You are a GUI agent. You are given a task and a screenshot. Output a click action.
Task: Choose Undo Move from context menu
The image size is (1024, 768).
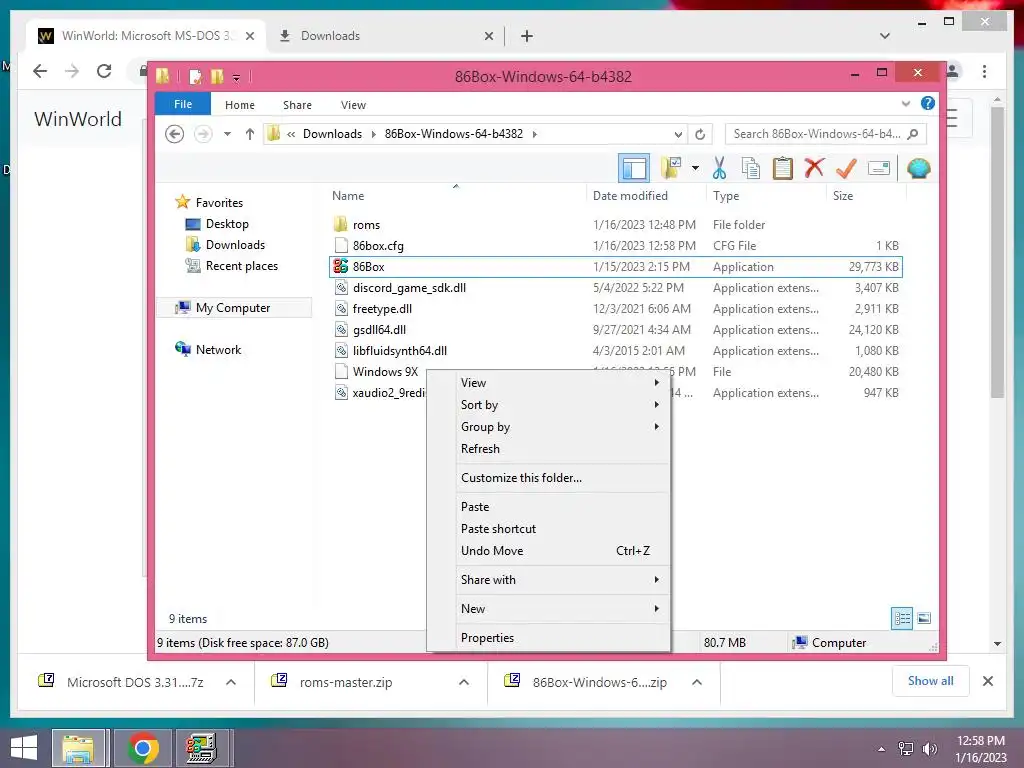pos(560,551)
